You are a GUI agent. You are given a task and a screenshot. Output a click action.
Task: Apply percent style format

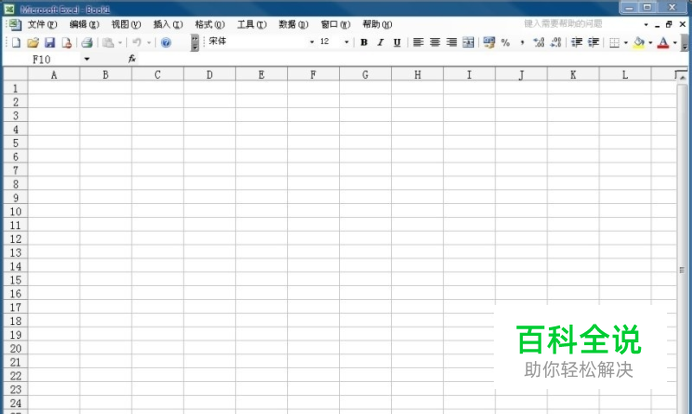(506, 42)
